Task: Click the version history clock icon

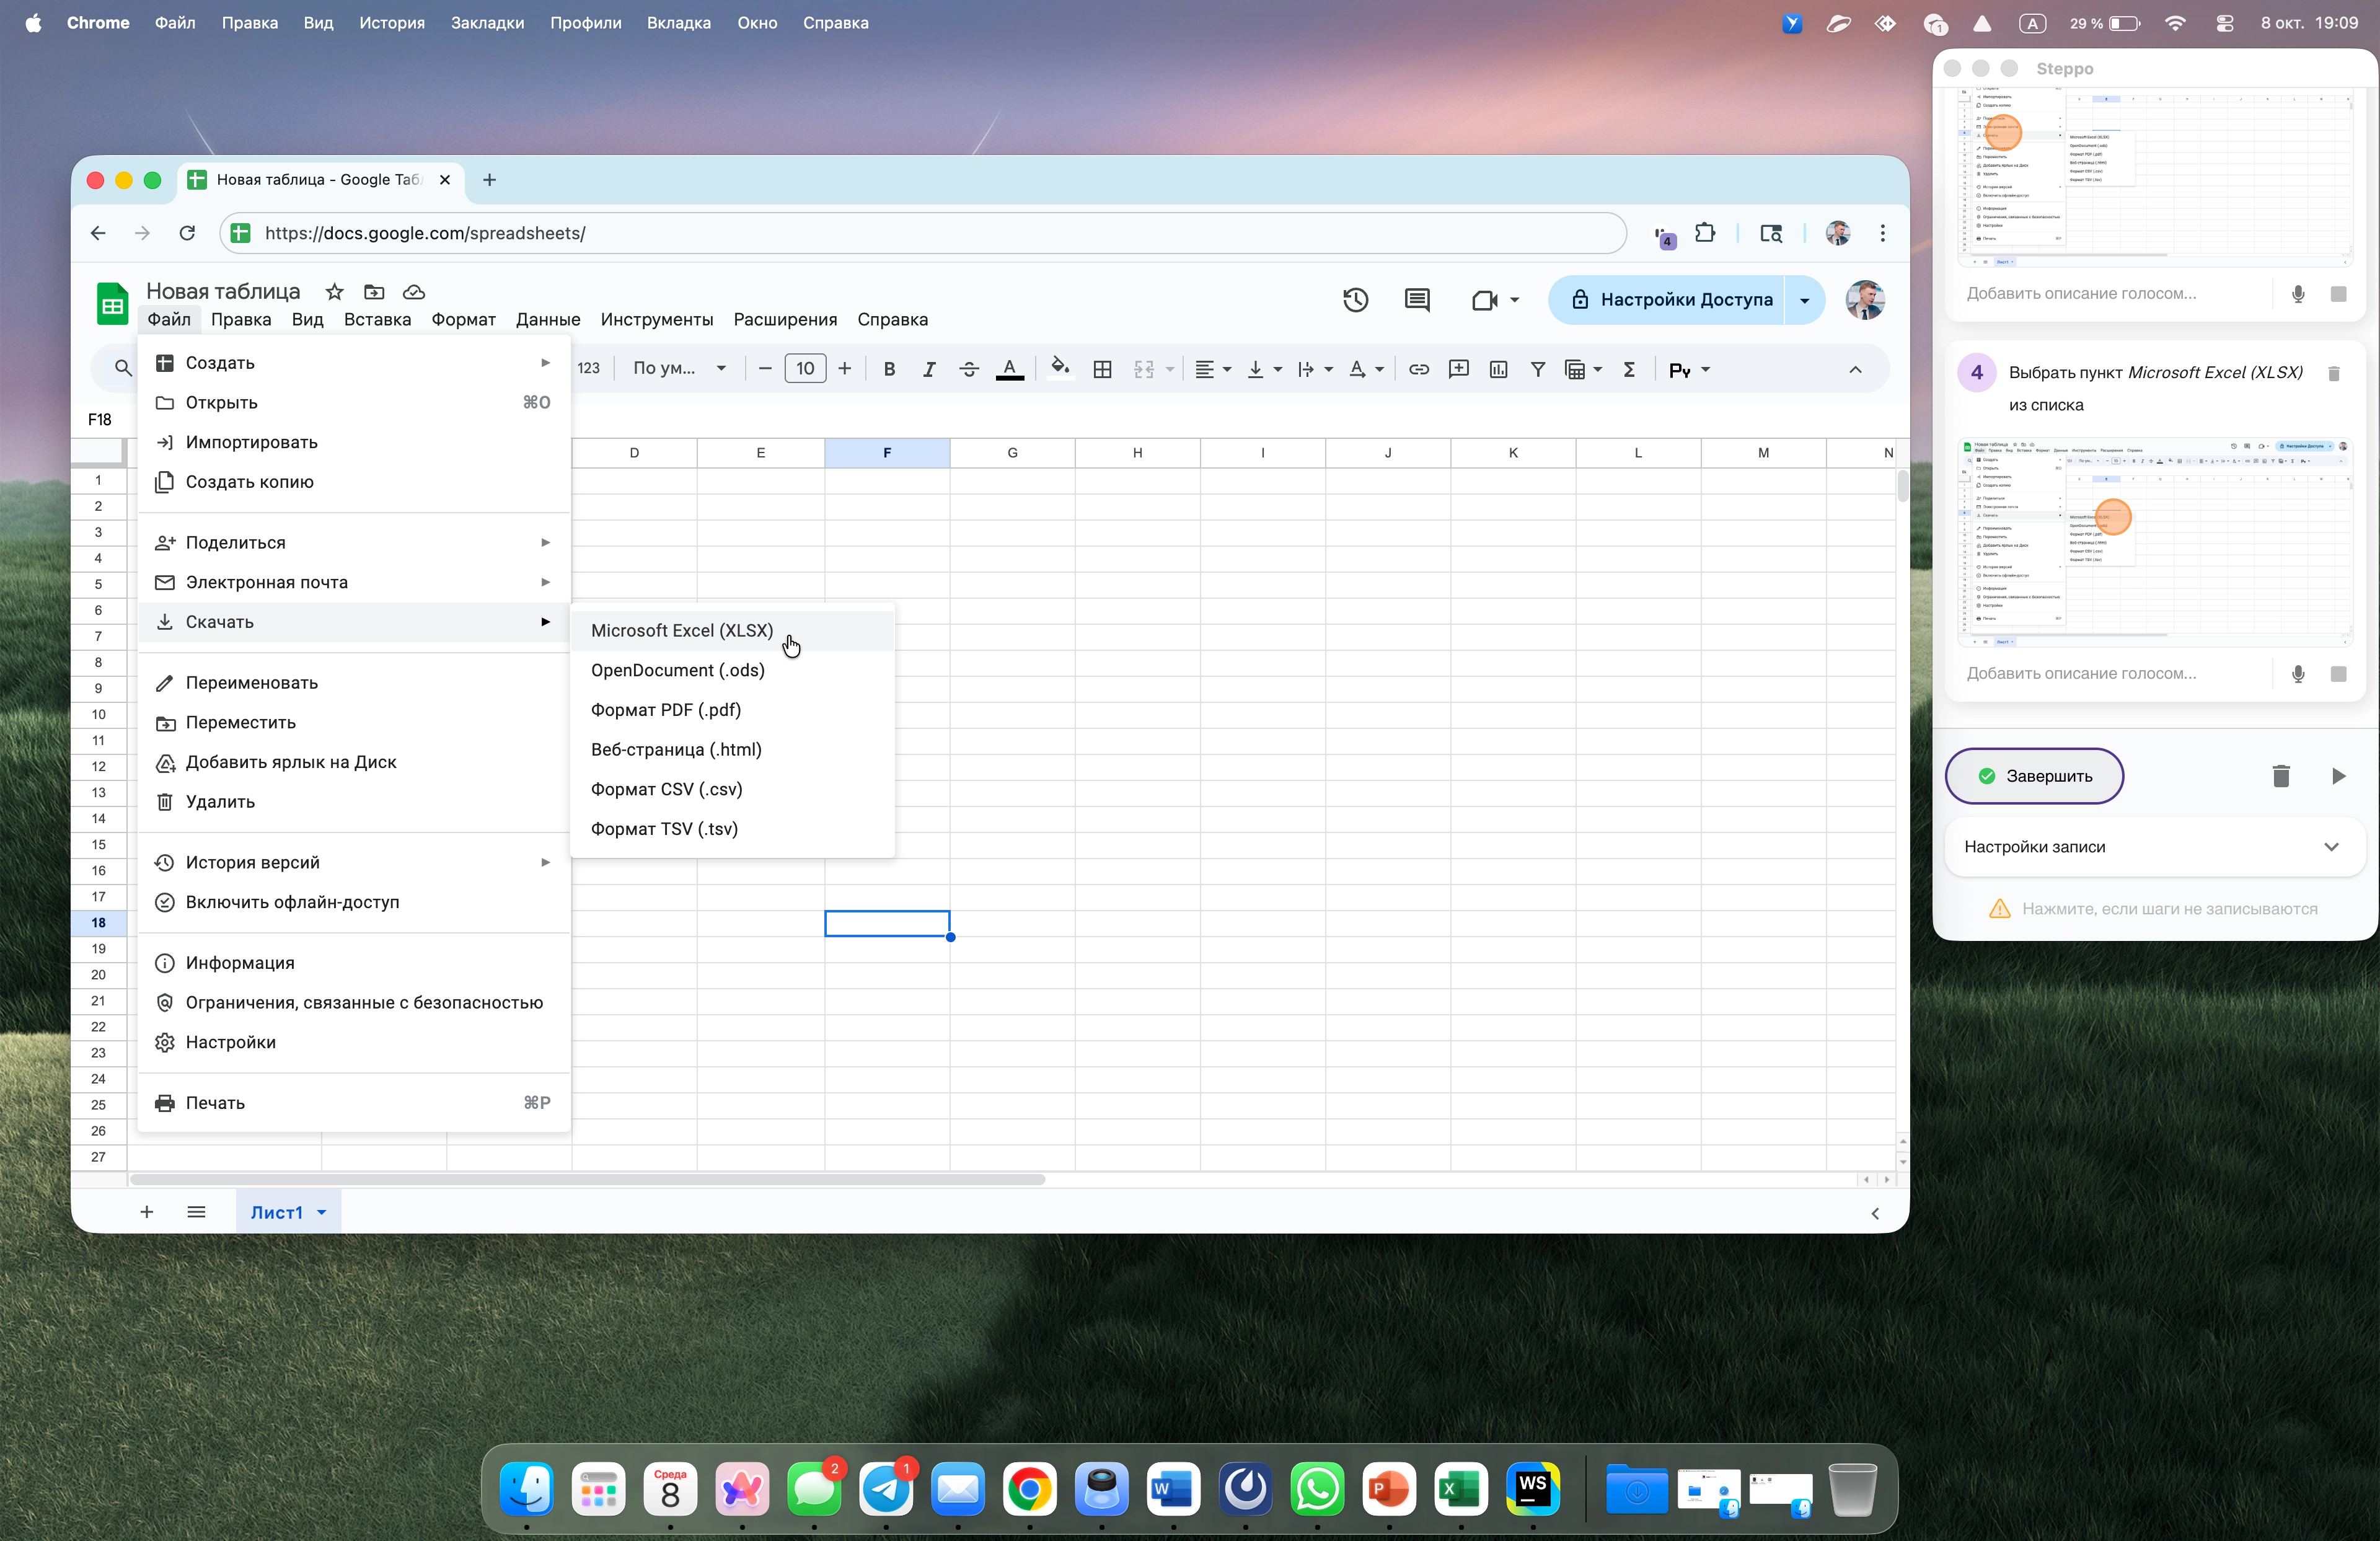Action: (1355, 300)
